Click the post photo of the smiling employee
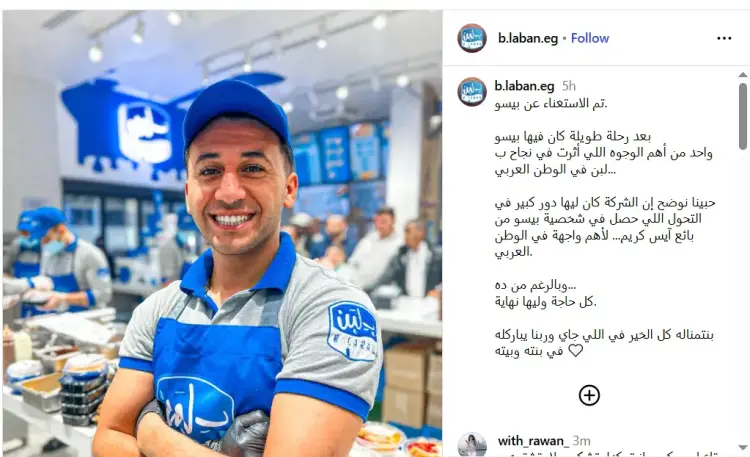The height and width of the screenshot is (457, 750). tap(222, 234)
